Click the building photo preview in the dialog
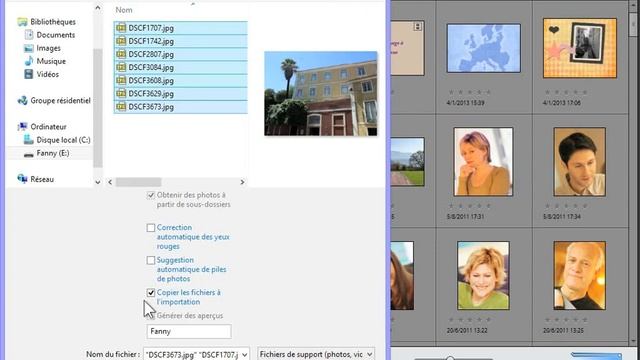The image size is (640, 360). [x=321, y=93]
